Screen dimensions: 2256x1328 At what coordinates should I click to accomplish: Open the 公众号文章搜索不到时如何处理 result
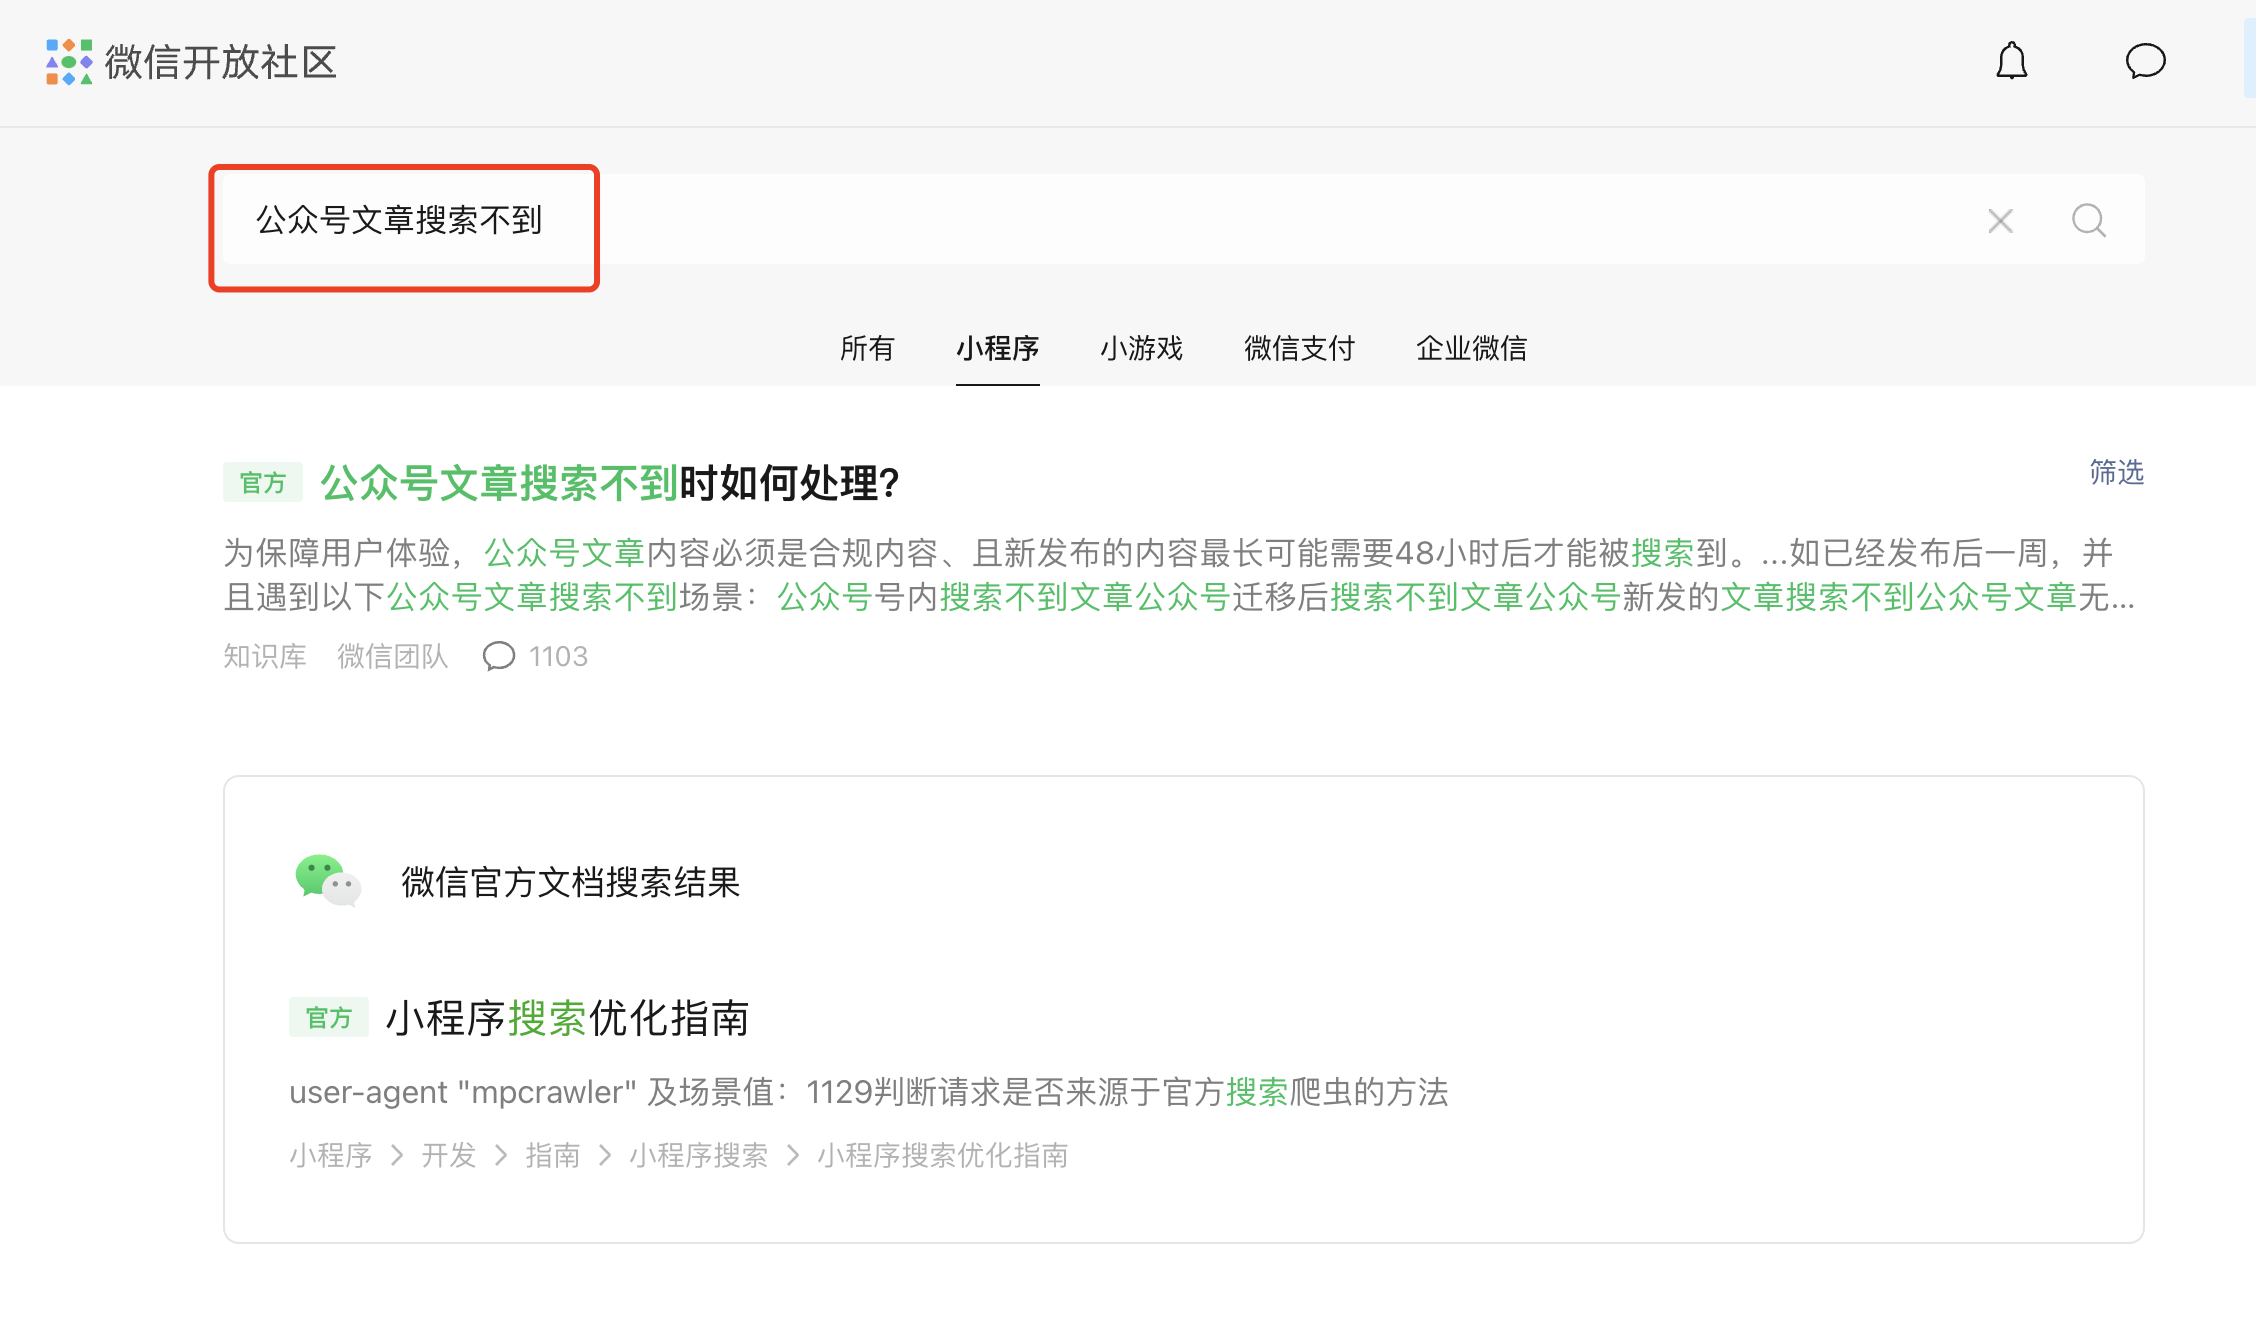[x=610, y=484]
